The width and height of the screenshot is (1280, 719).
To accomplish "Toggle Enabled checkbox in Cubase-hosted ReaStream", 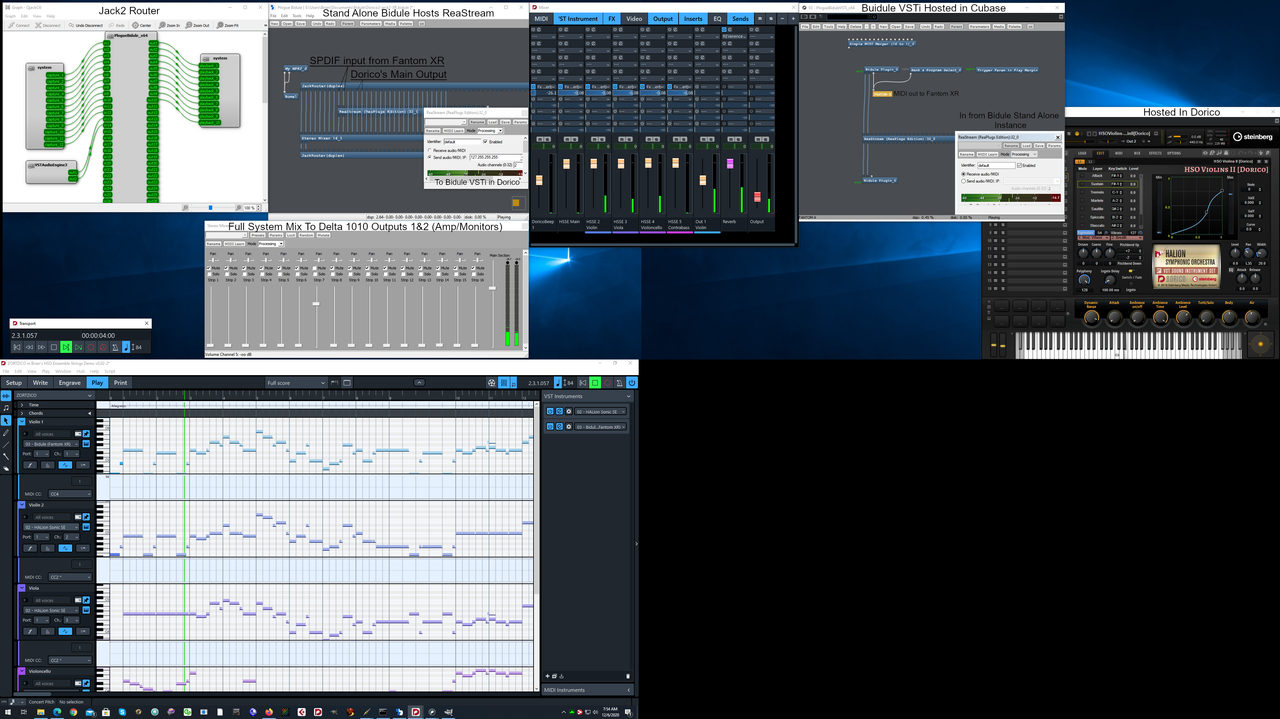I will pos(1020,165).
